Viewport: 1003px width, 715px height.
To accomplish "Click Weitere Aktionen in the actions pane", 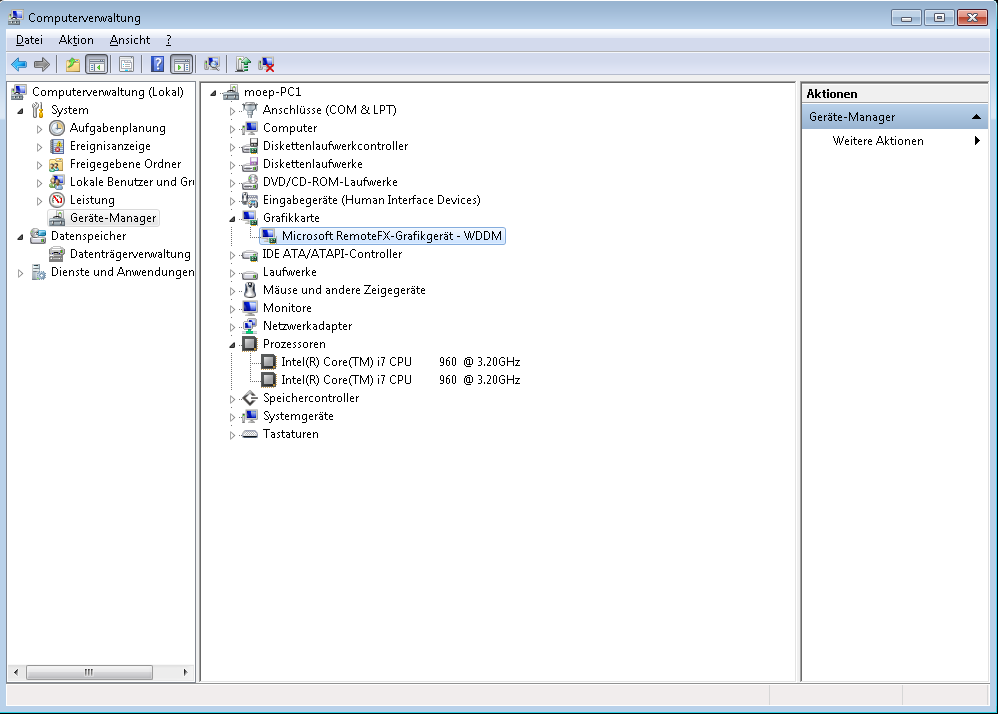I will pyautogui.click(x=878, y=141).
